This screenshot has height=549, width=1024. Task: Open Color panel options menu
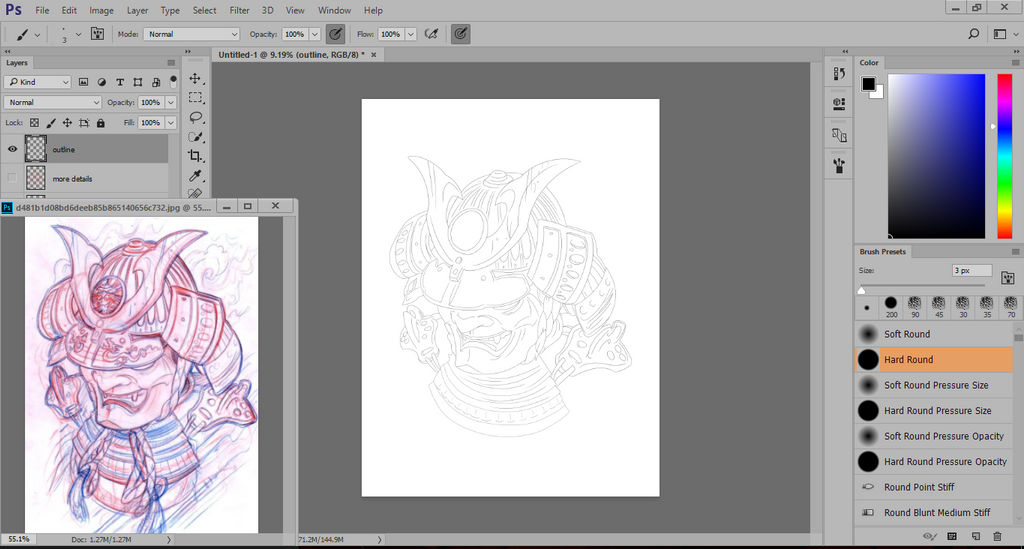point(1016,63)
